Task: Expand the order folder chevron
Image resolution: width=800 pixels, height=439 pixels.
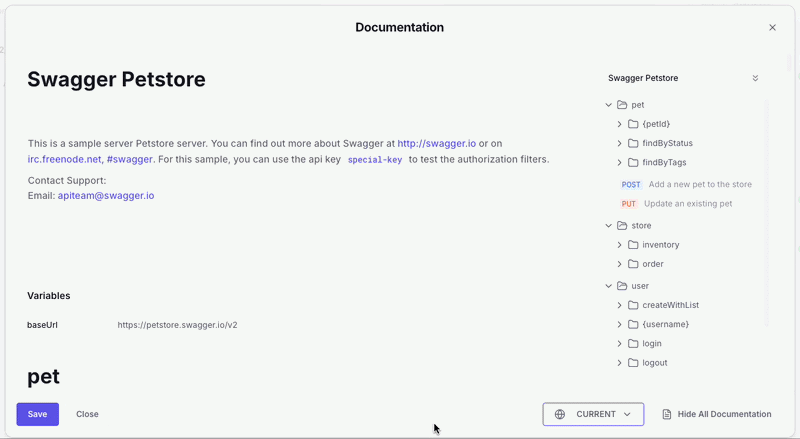Action: [619, 264]
